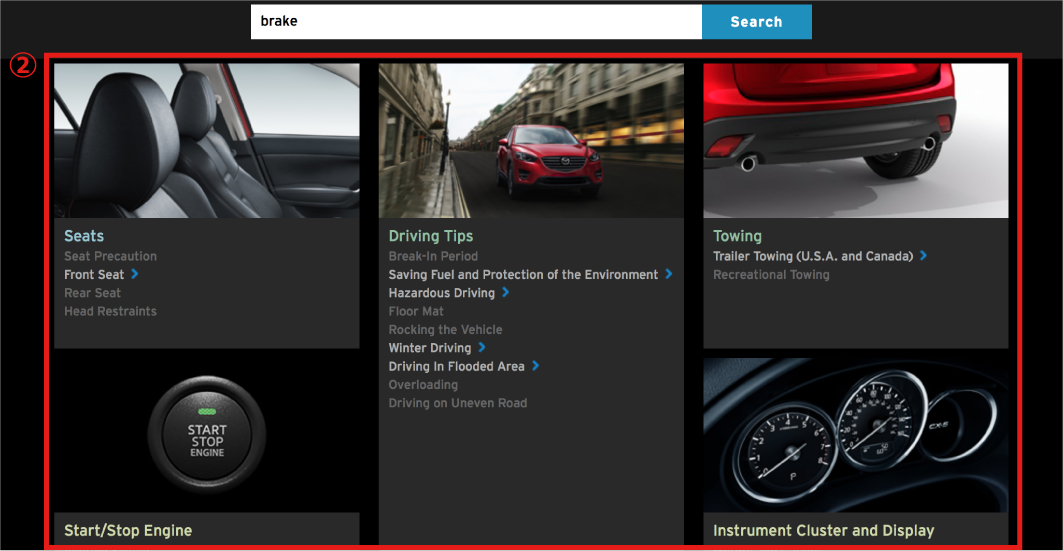Select the Seats section heading
Image resolution: width=1063 pixels, height=551 pixels.
click(x=84, y=236)
